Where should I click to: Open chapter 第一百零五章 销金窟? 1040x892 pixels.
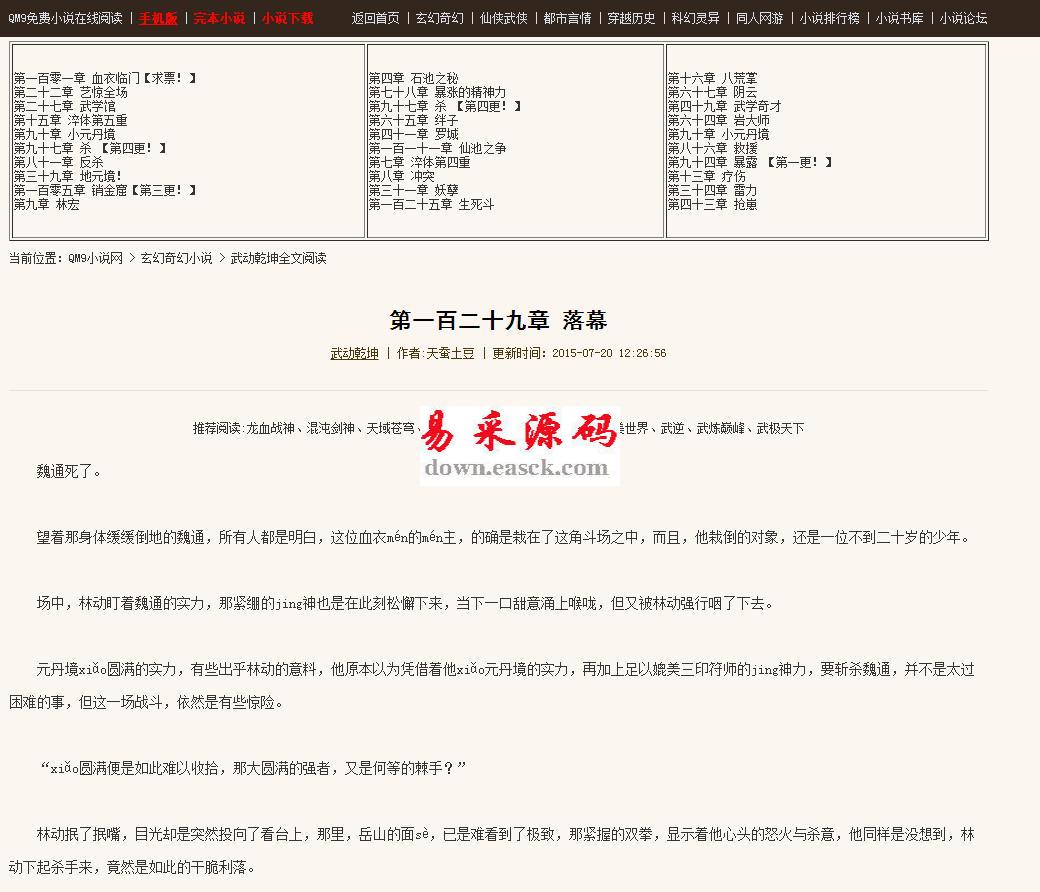105,190
